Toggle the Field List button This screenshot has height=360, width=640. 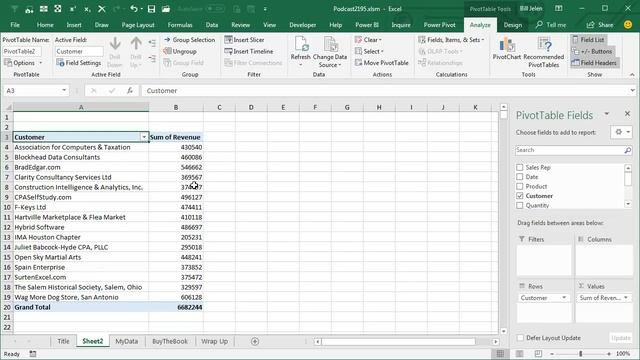588,40
